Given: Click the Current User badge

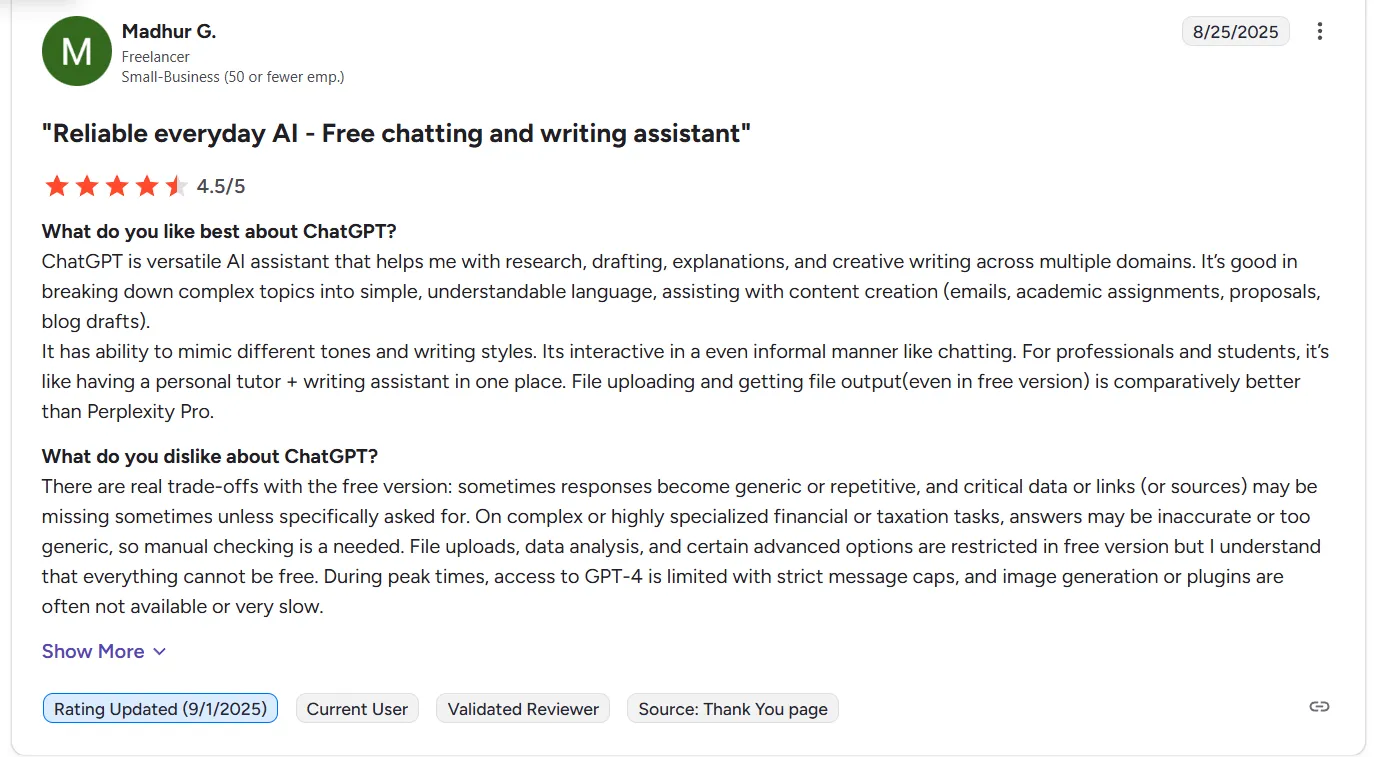Looking at the screenshot, I should [x=357, y=709].
